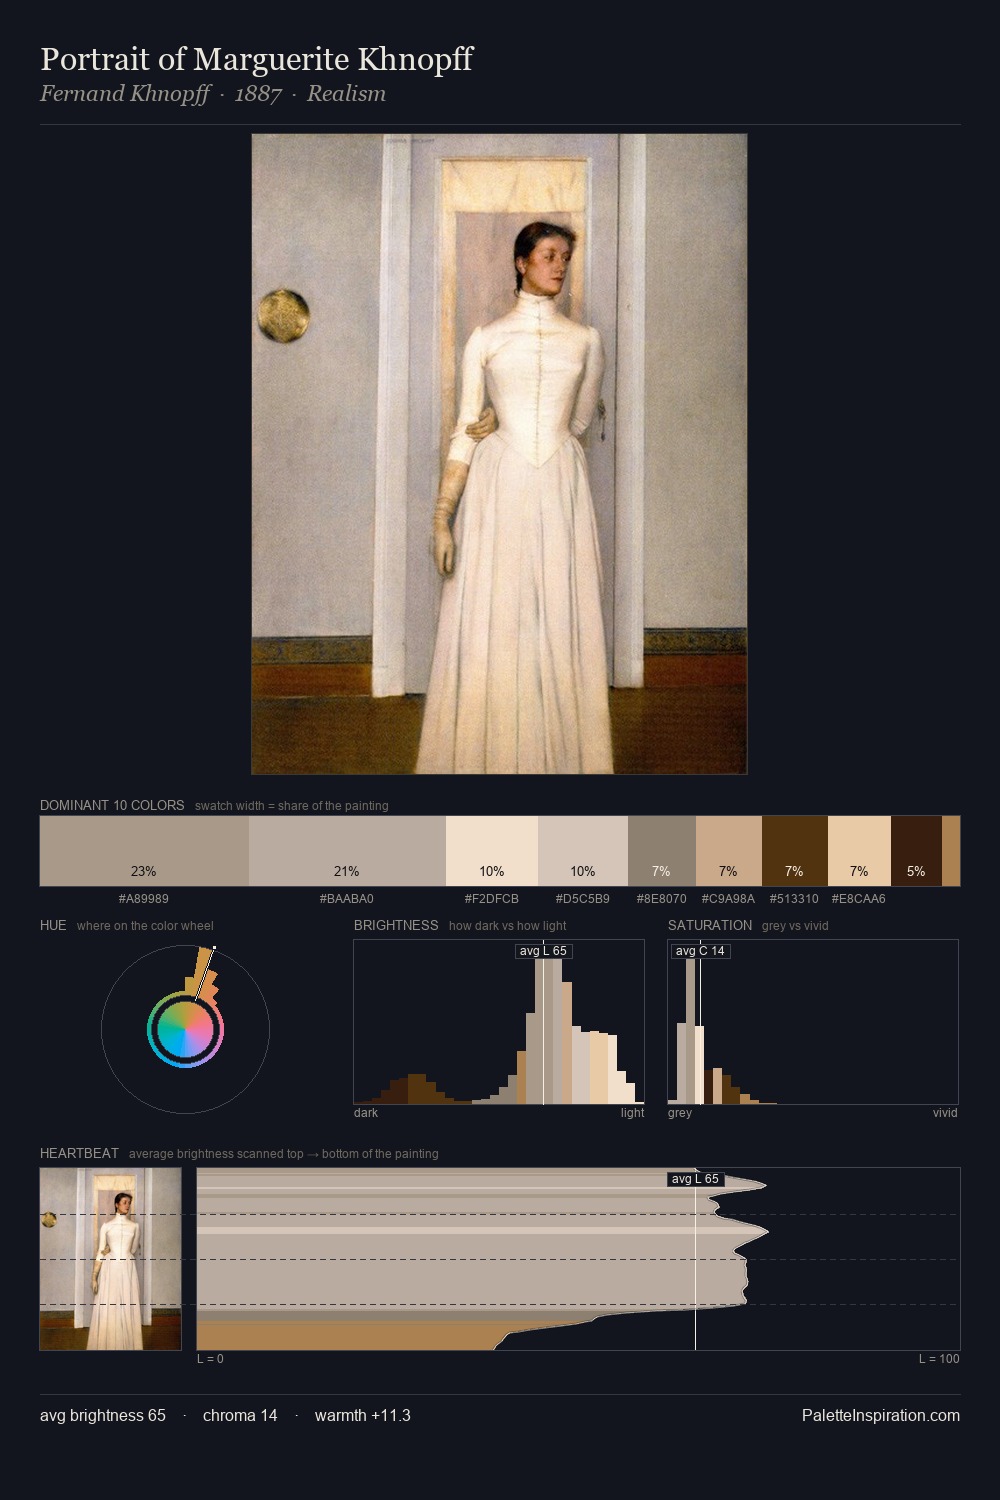Image resolution: width=1000 pixels, height=1500 pixels.
Task: Click the #C9A98A tan swatch
Action: (729, 851)
